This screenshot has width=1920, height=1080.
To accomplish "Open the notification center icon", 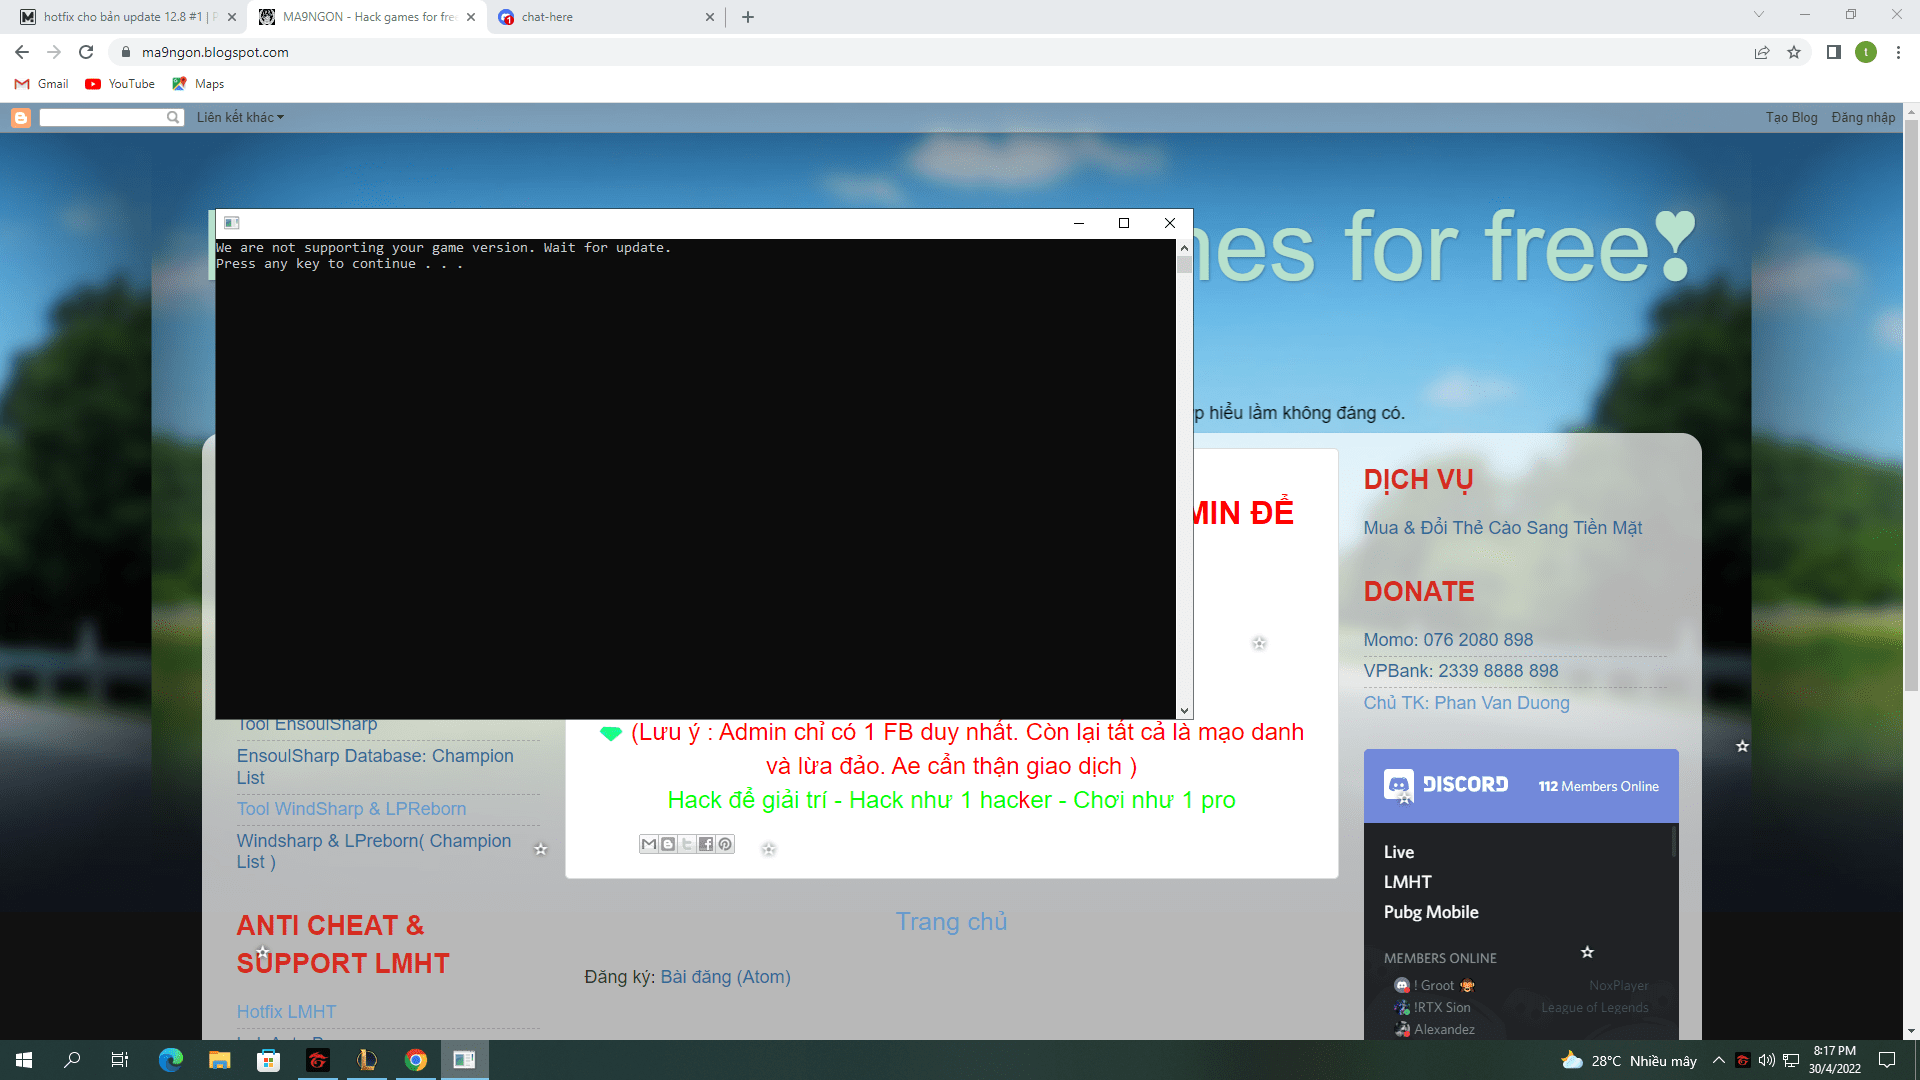I will pos(1887,1060).
